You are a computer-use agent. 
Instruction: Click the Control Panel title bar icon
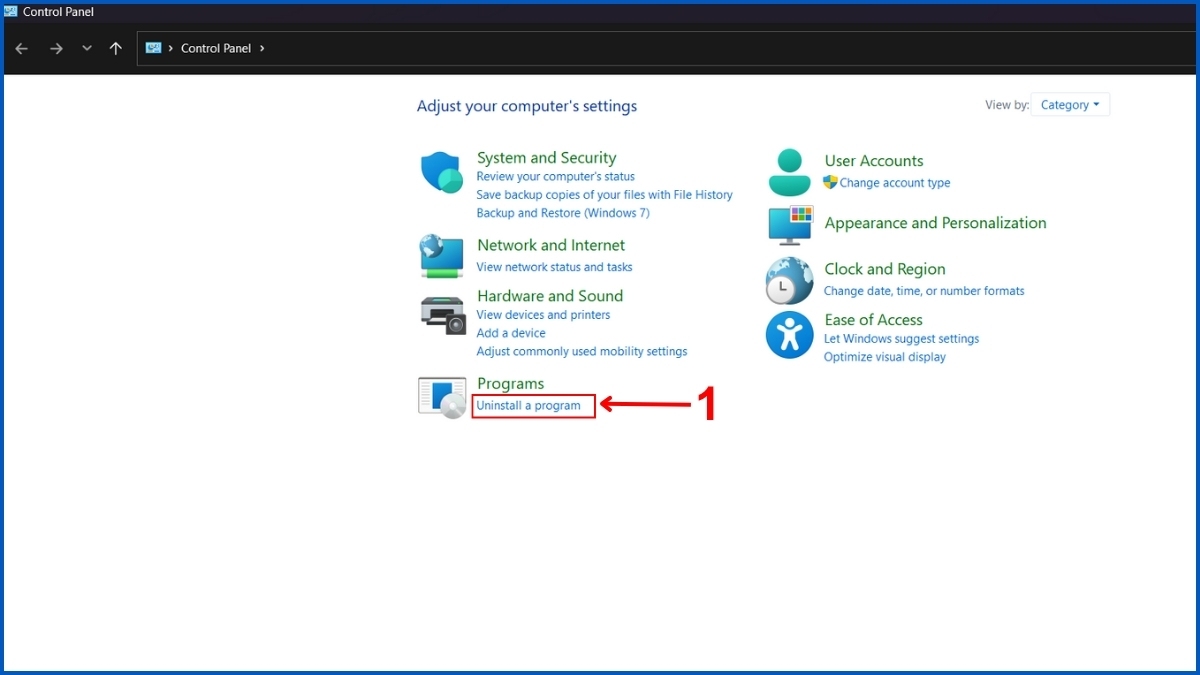11,12
